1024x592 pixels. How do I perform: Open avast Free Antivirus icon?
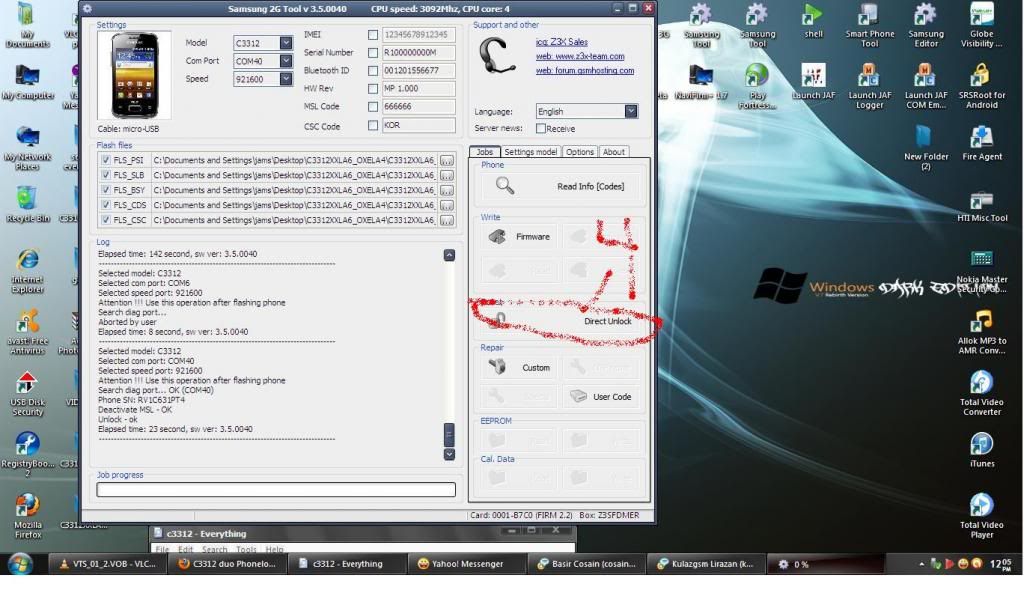point(27,331)
